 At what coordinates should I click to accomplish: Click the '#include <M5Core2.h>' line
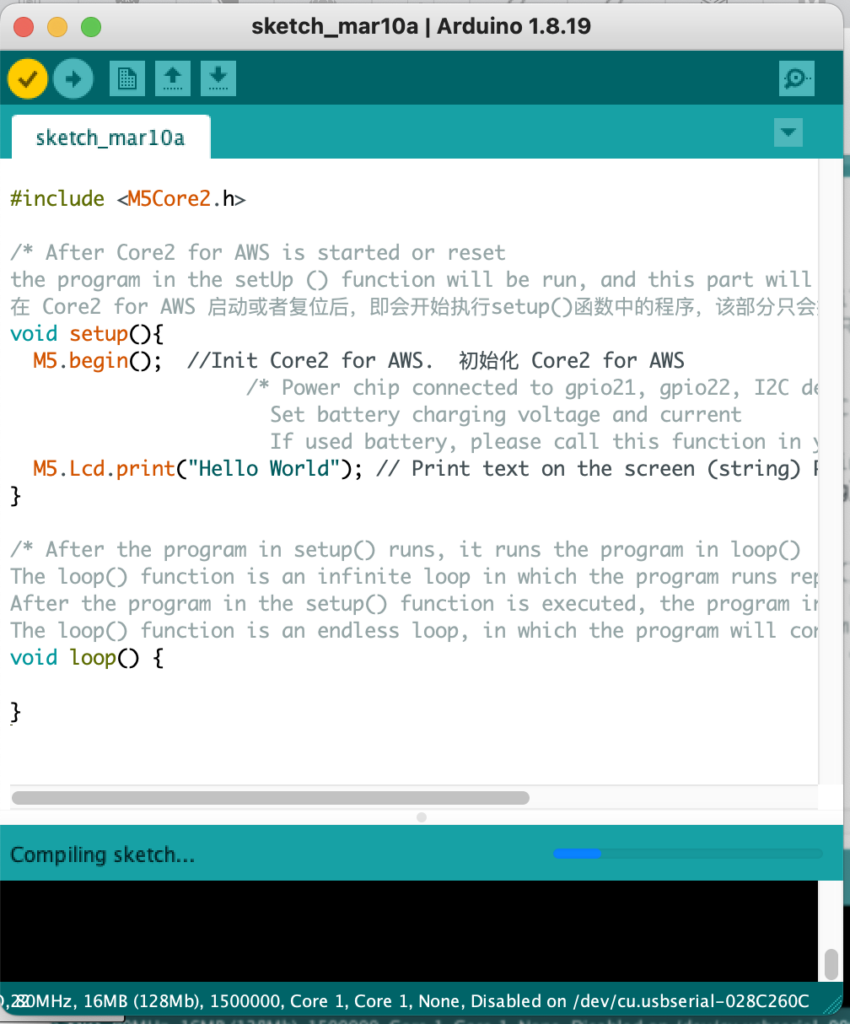click(x=128, y=199)
